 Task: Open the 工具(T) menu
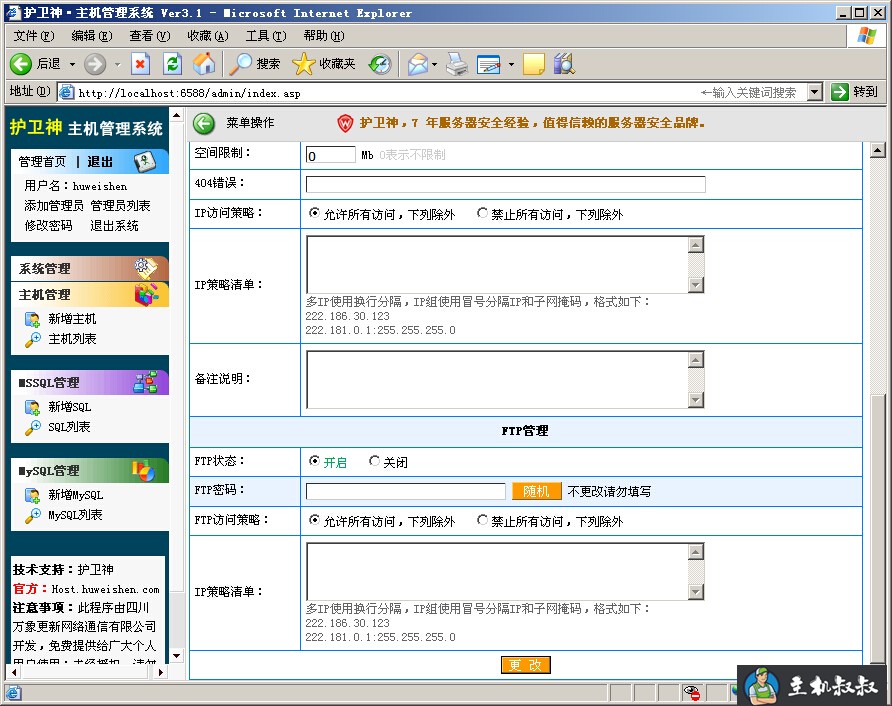[266, 36]
